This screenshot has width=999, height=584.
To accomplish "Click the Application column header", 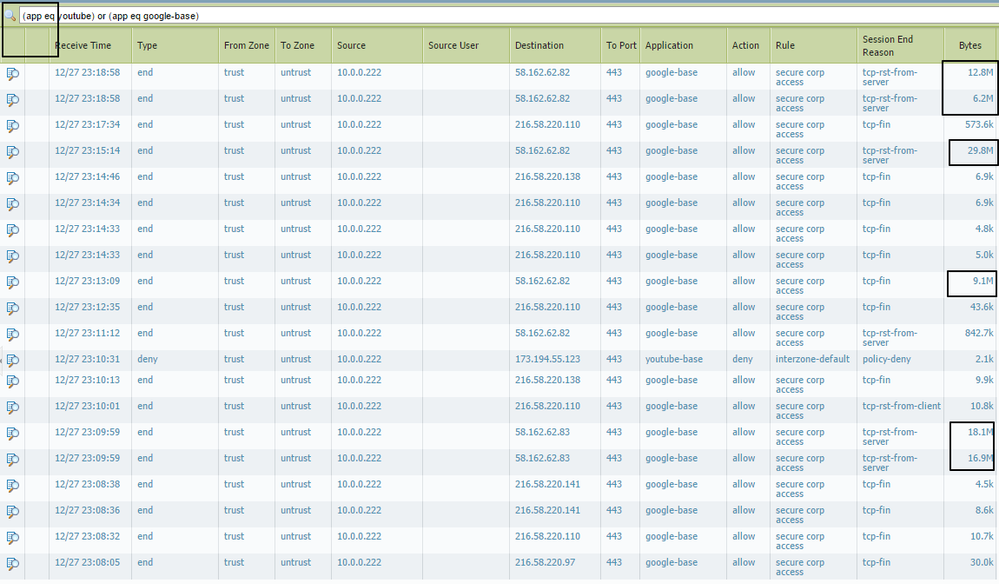I will coord(669,46).
